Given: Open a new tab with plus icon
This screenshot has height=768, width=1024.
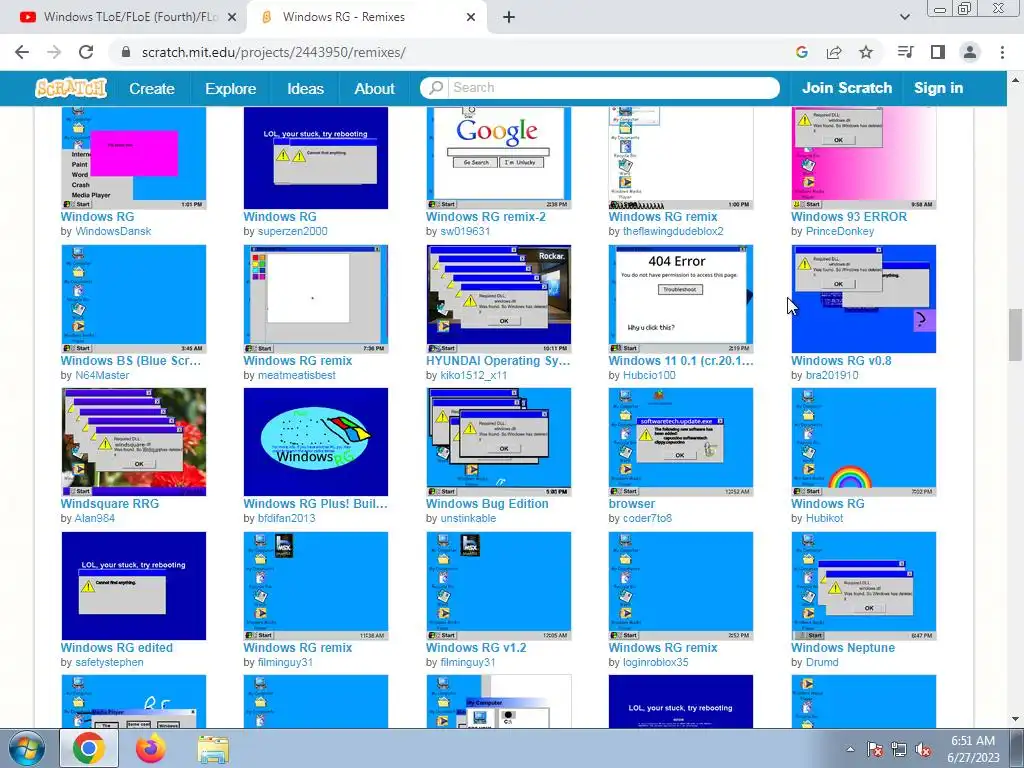Looking at the screenshot, I should tap(509, 18).
